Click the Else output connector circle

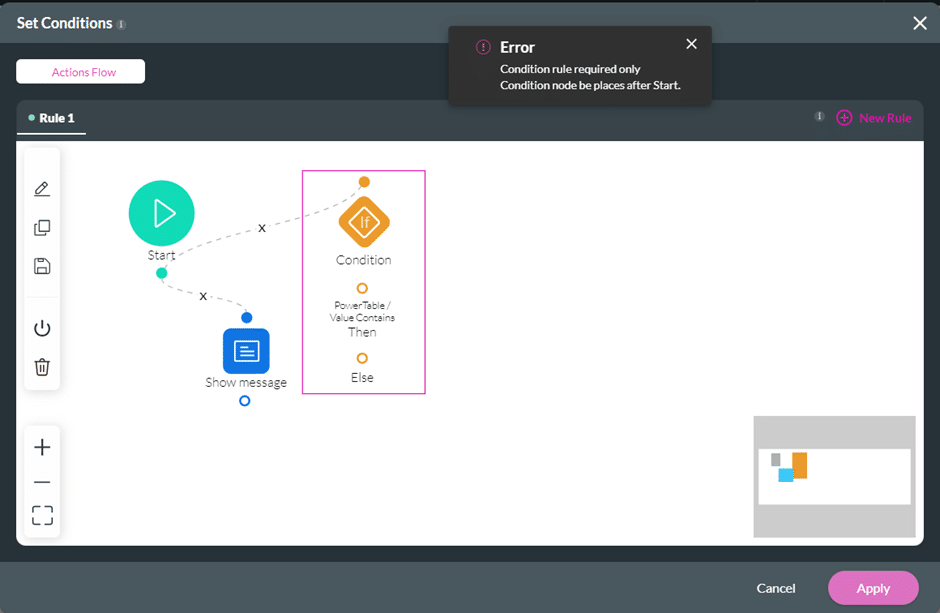pyautogui.click(x=362, y=358)
